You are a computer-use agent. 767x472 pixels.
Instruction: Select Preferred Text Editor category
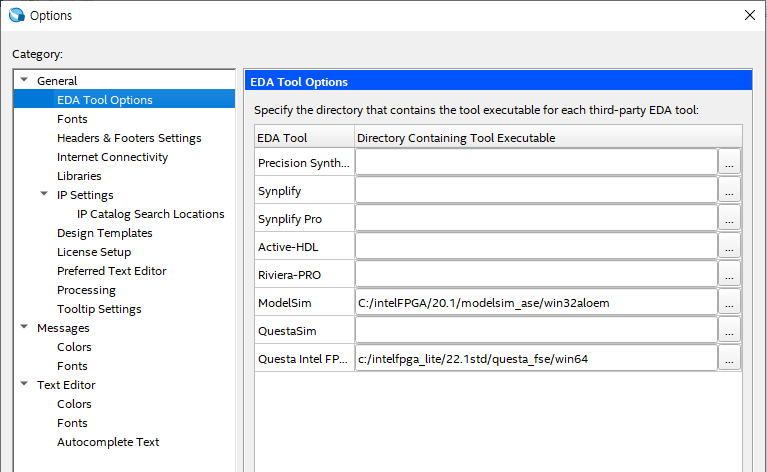[112, 271]
